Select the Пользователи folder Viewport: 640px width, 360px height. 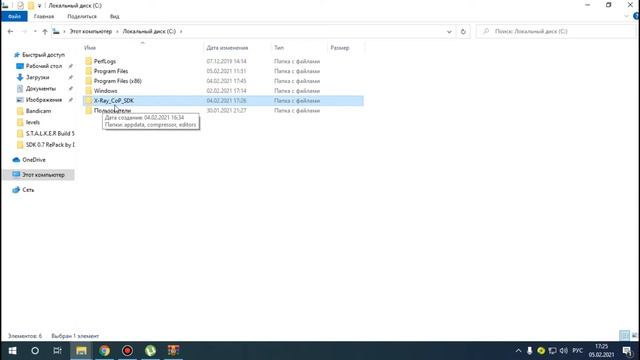(x=112, y=110)
